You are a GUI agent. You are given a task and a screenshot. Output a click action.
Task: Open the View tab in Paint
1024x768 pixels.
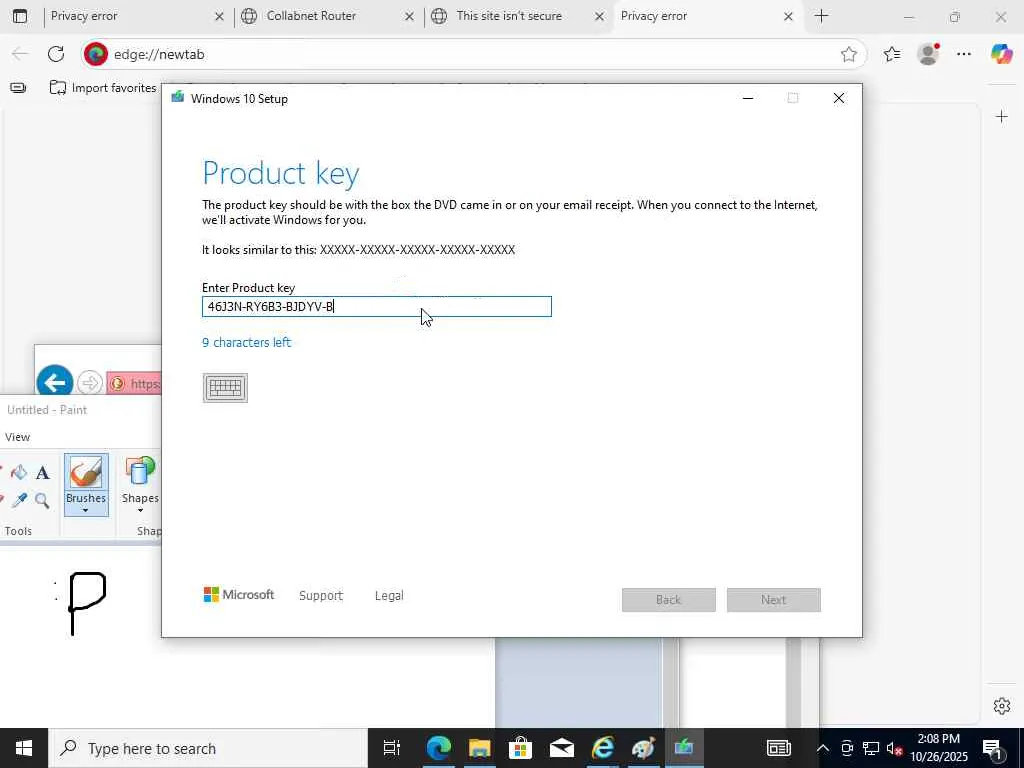click(17, 437)
